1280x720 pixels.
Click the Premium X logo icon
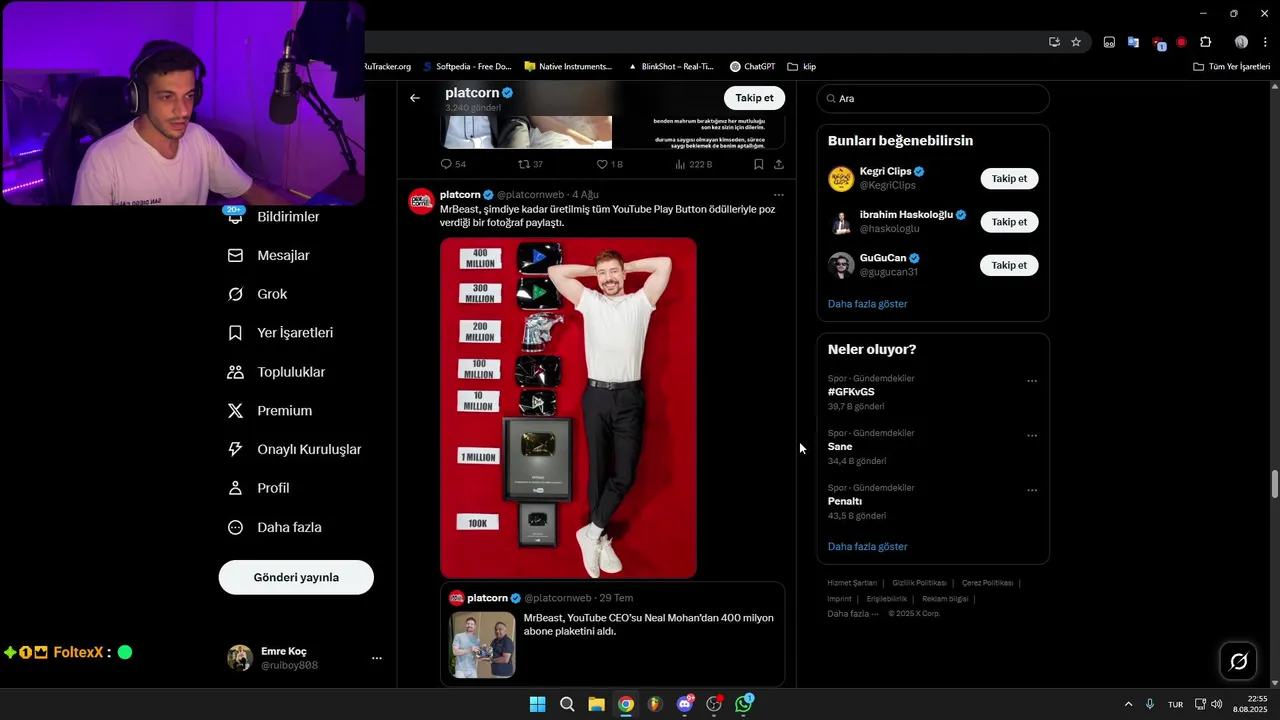[x=235, y=411]
